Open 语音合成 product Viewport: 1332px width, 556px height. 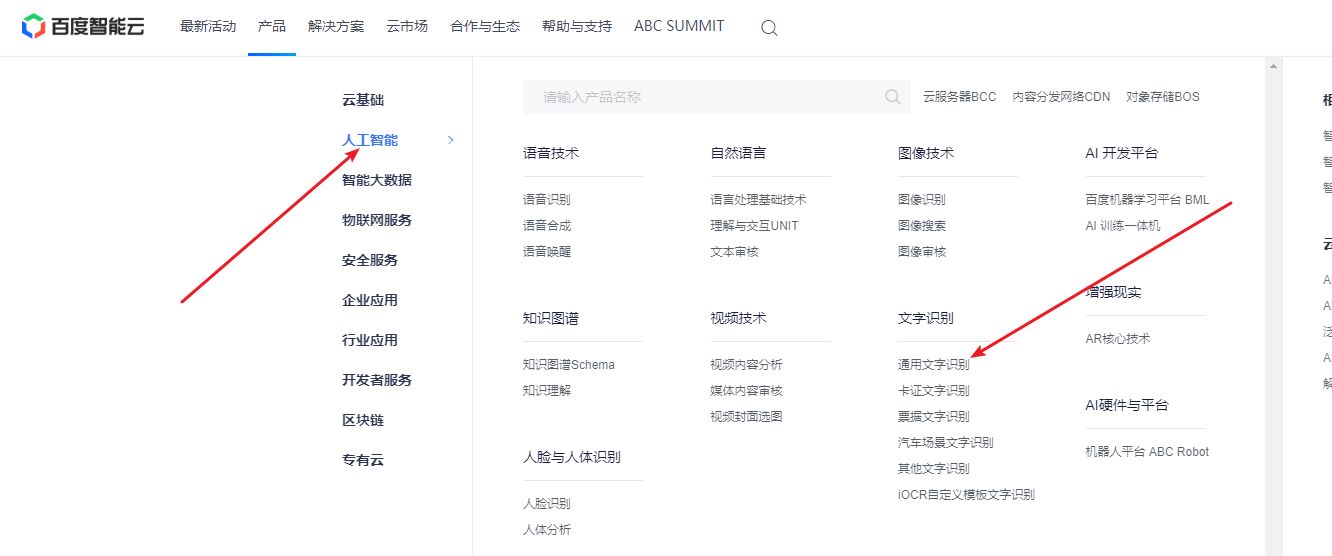pyautogui.click(x=547, y=226)
